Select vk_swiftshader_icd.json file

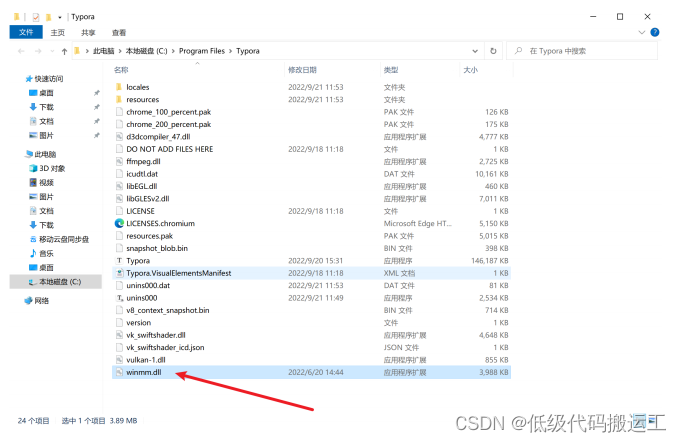tap(165, 347)
